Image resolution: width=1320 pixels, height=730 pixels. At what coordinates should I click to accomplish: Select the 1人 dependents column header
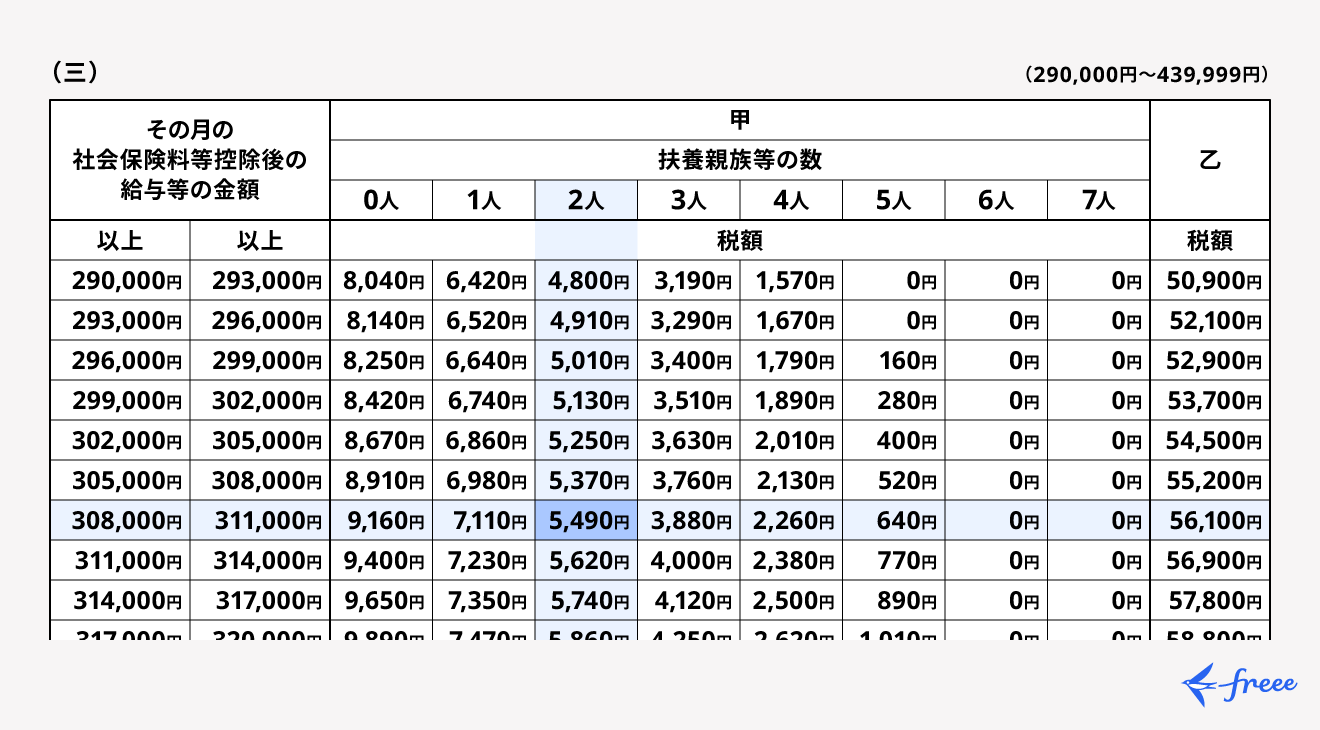pyautogui.click(x=484, y=200)
